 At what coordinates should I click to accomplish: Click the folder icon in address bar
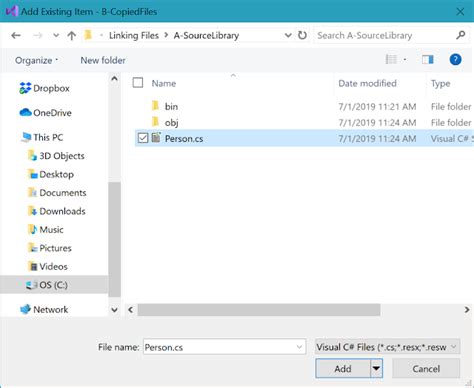88,35
